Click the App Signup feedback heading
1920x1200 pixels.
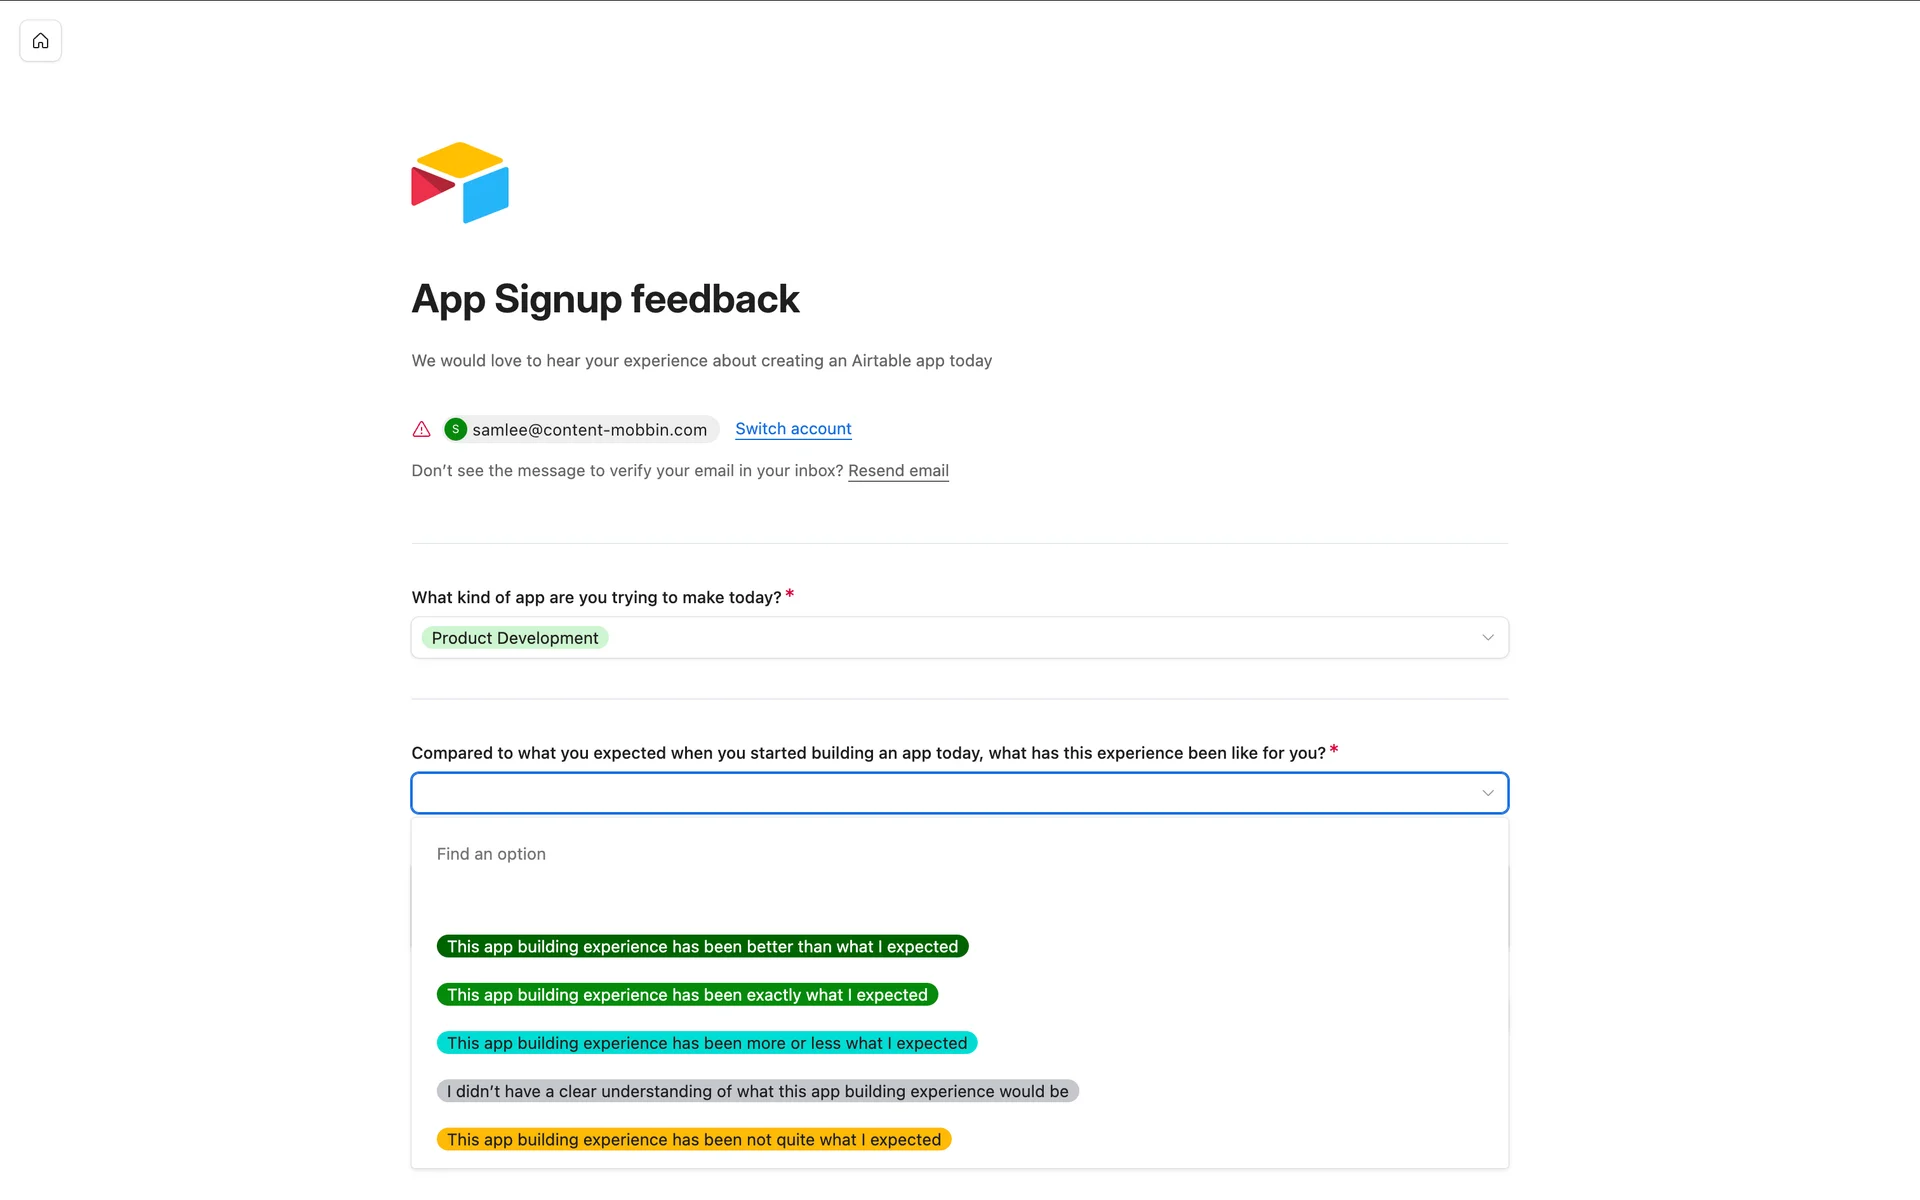(605, 299)
